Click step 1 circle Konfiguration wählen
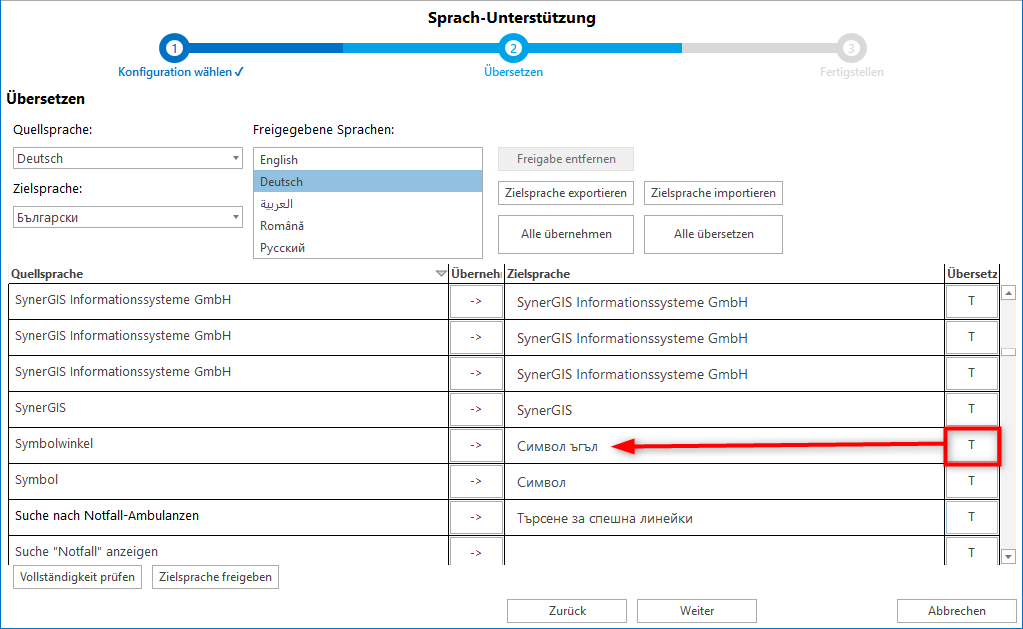Viewport: 1023px width, 629px height. 174,48
